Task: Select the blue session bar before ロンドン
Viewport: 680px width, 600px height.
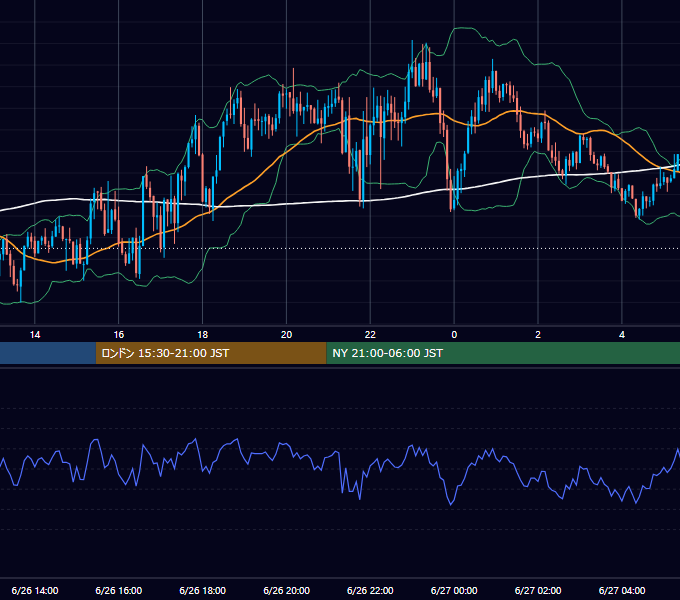Action: [x=48, y=353]
